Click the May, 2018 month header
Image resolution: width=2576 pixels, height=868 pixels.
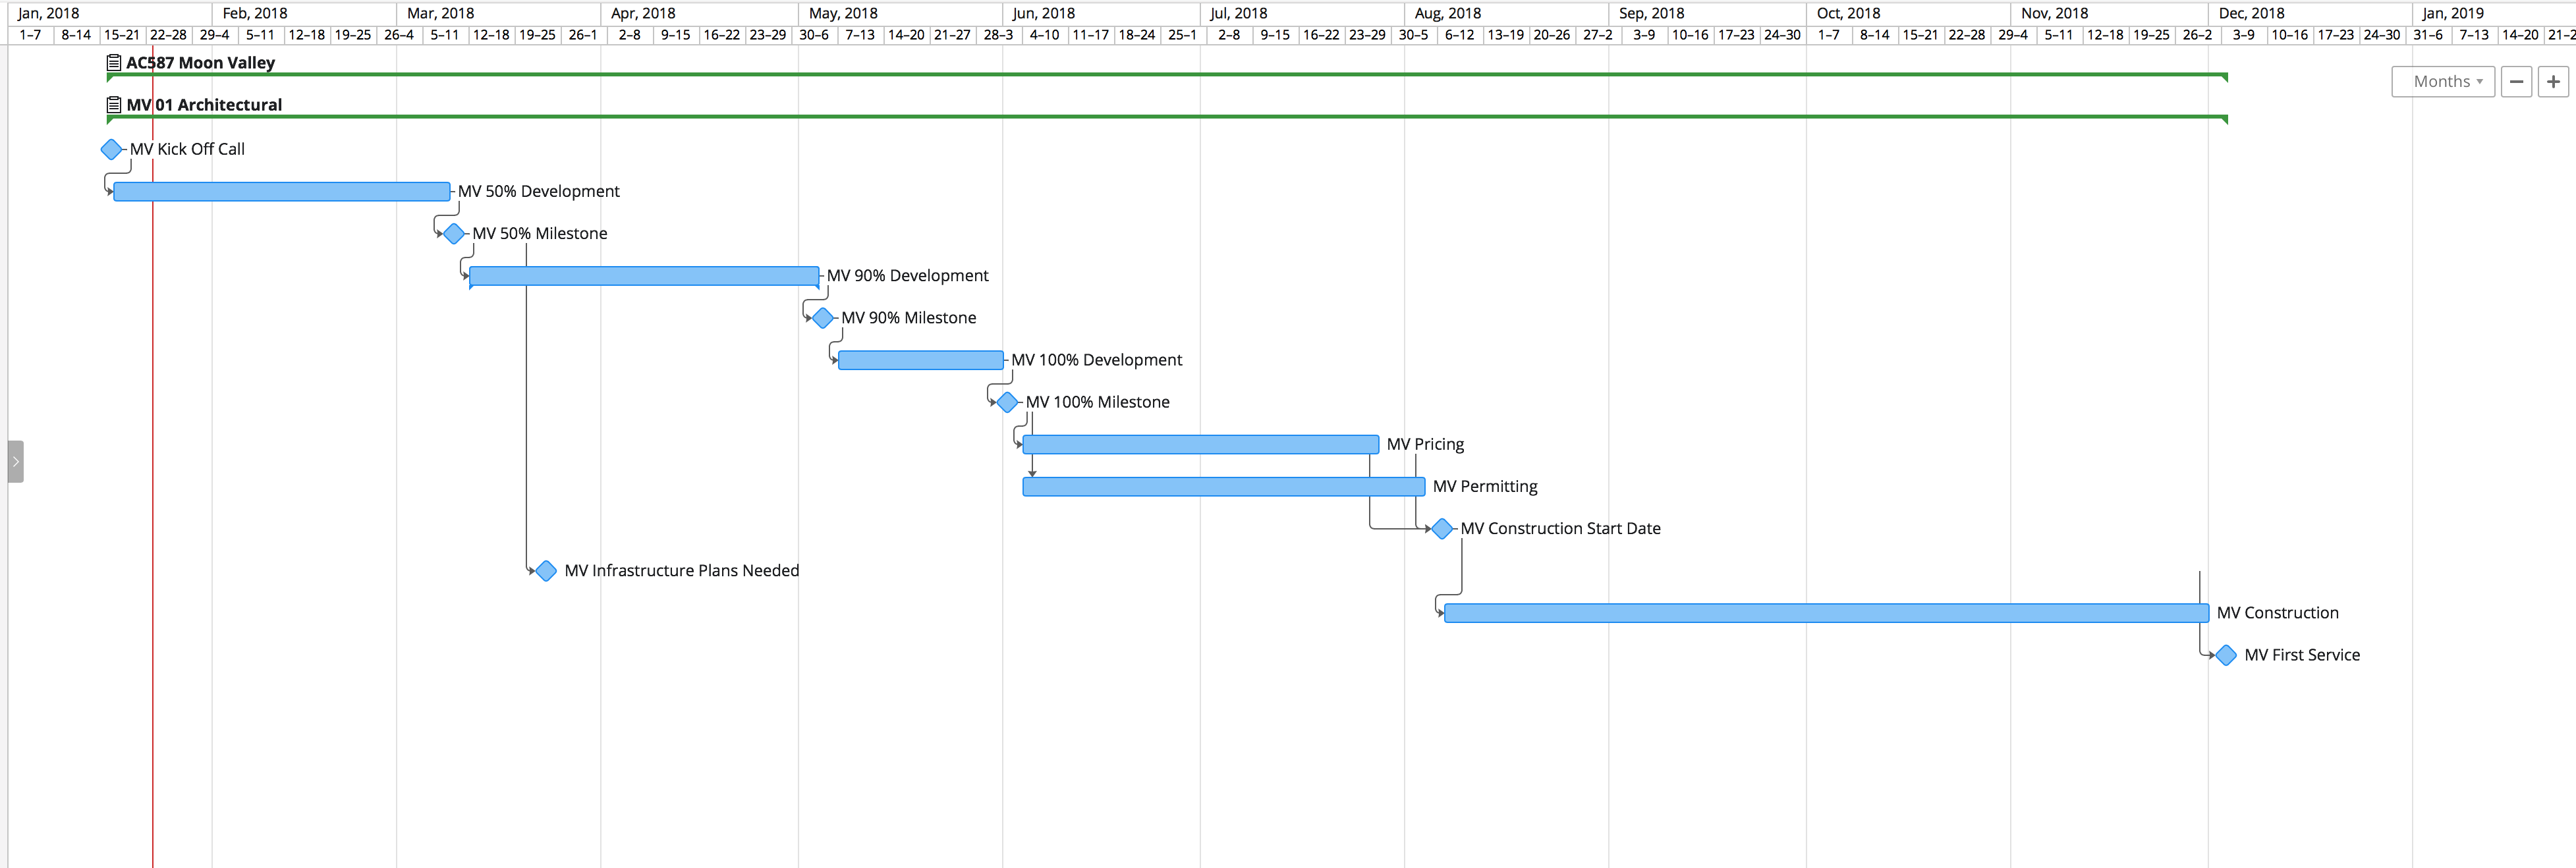900,13
